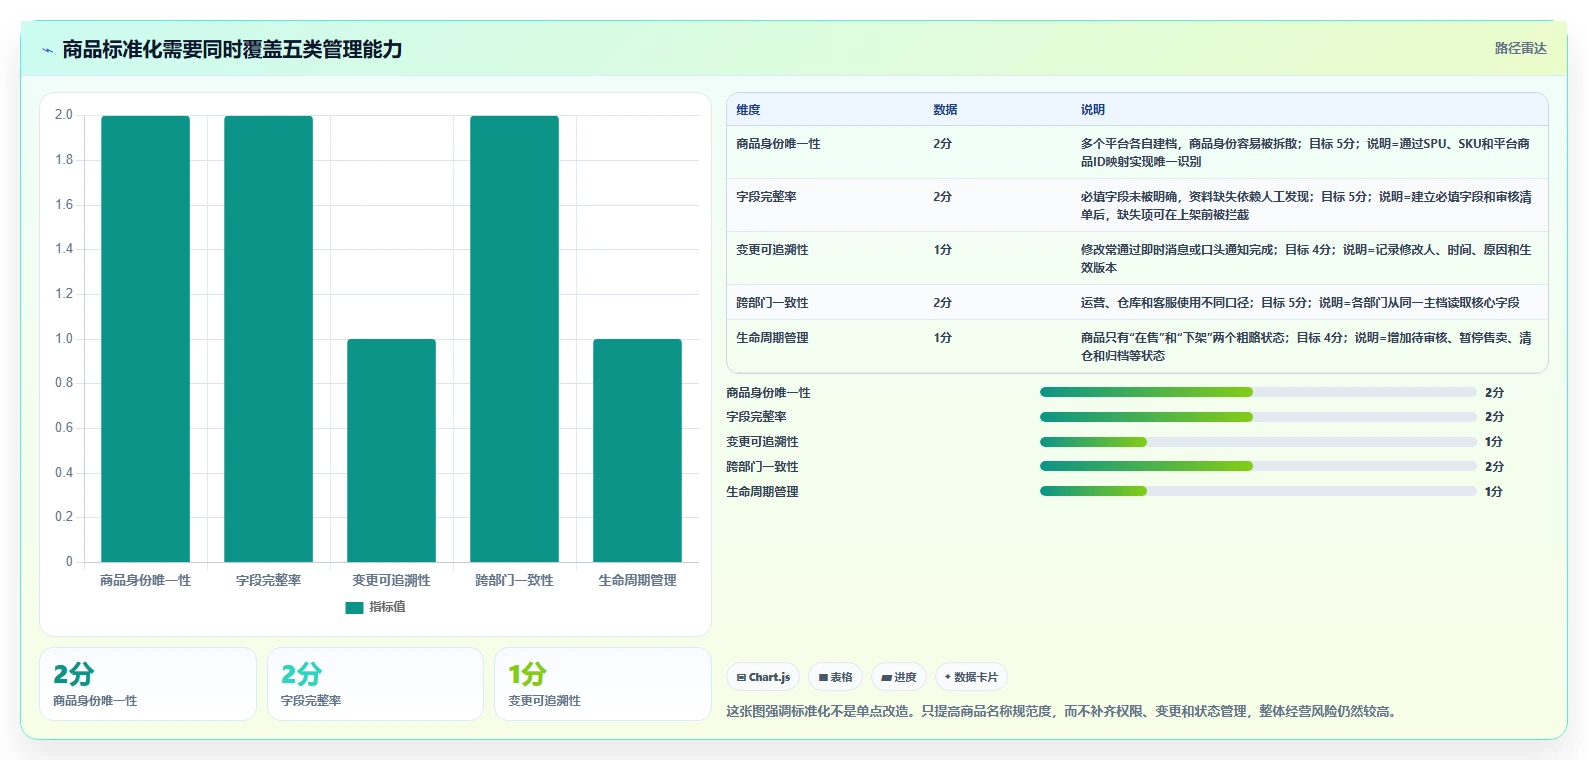Click the 1分 变更可追溯性 data card

coord(602,684)
